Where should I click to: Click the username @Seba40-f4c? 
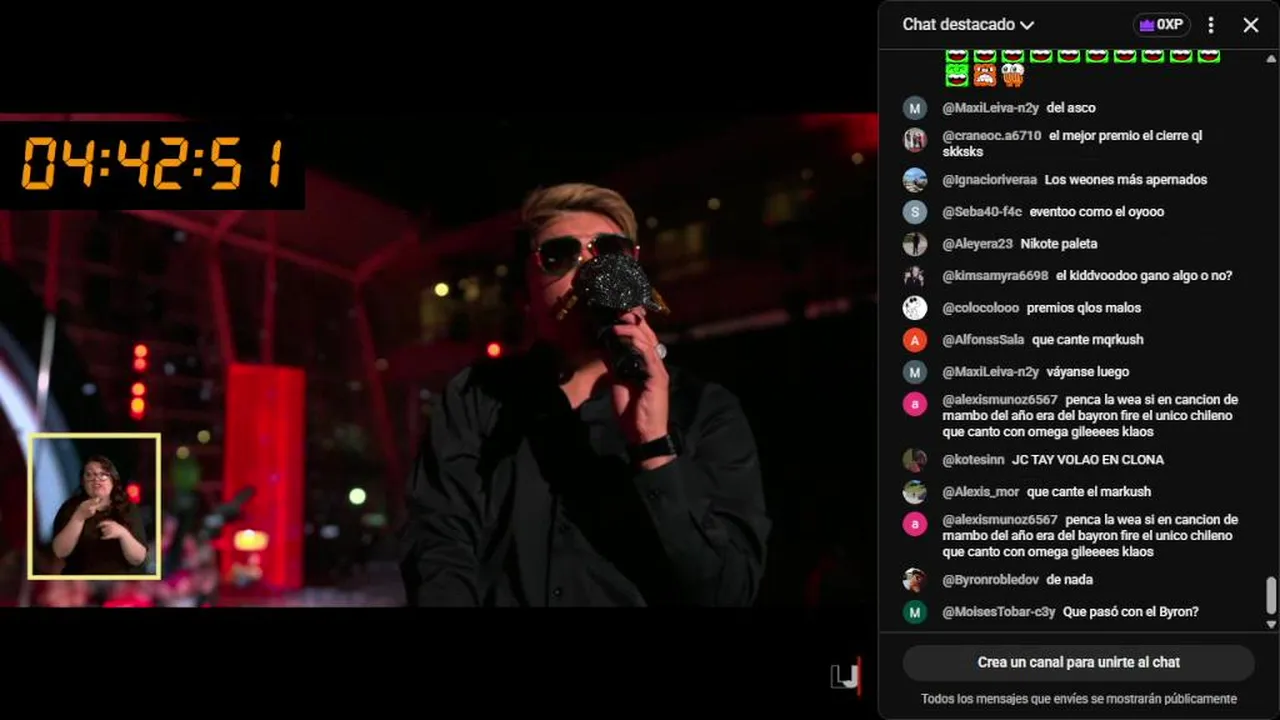pos(982,212)
